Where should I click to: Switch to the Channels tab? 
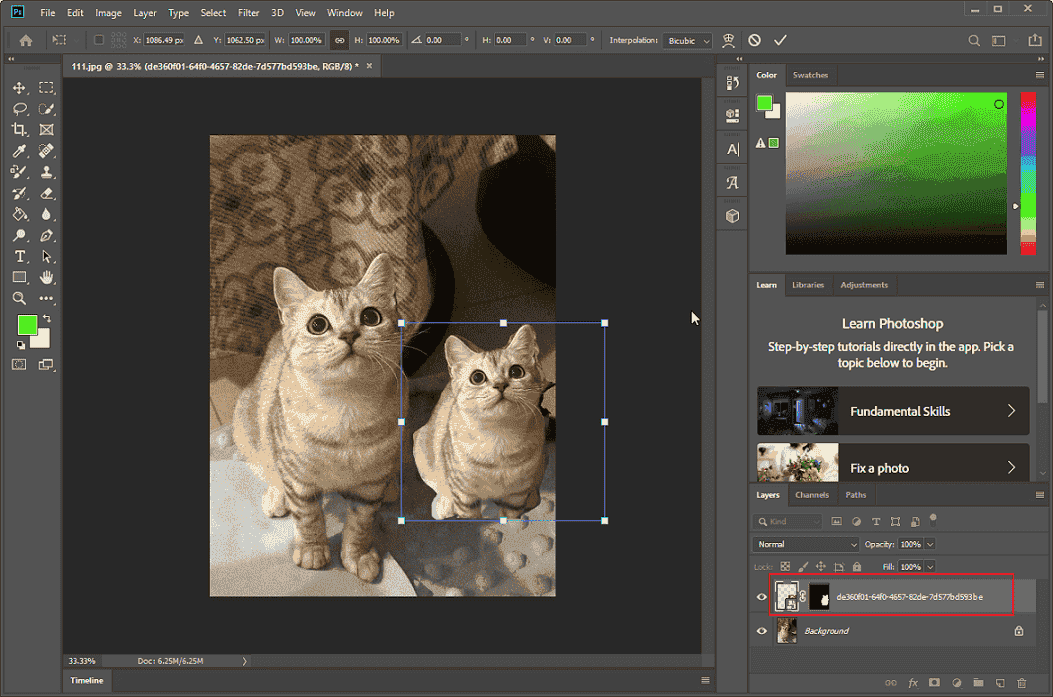click(x=812, y=494)
